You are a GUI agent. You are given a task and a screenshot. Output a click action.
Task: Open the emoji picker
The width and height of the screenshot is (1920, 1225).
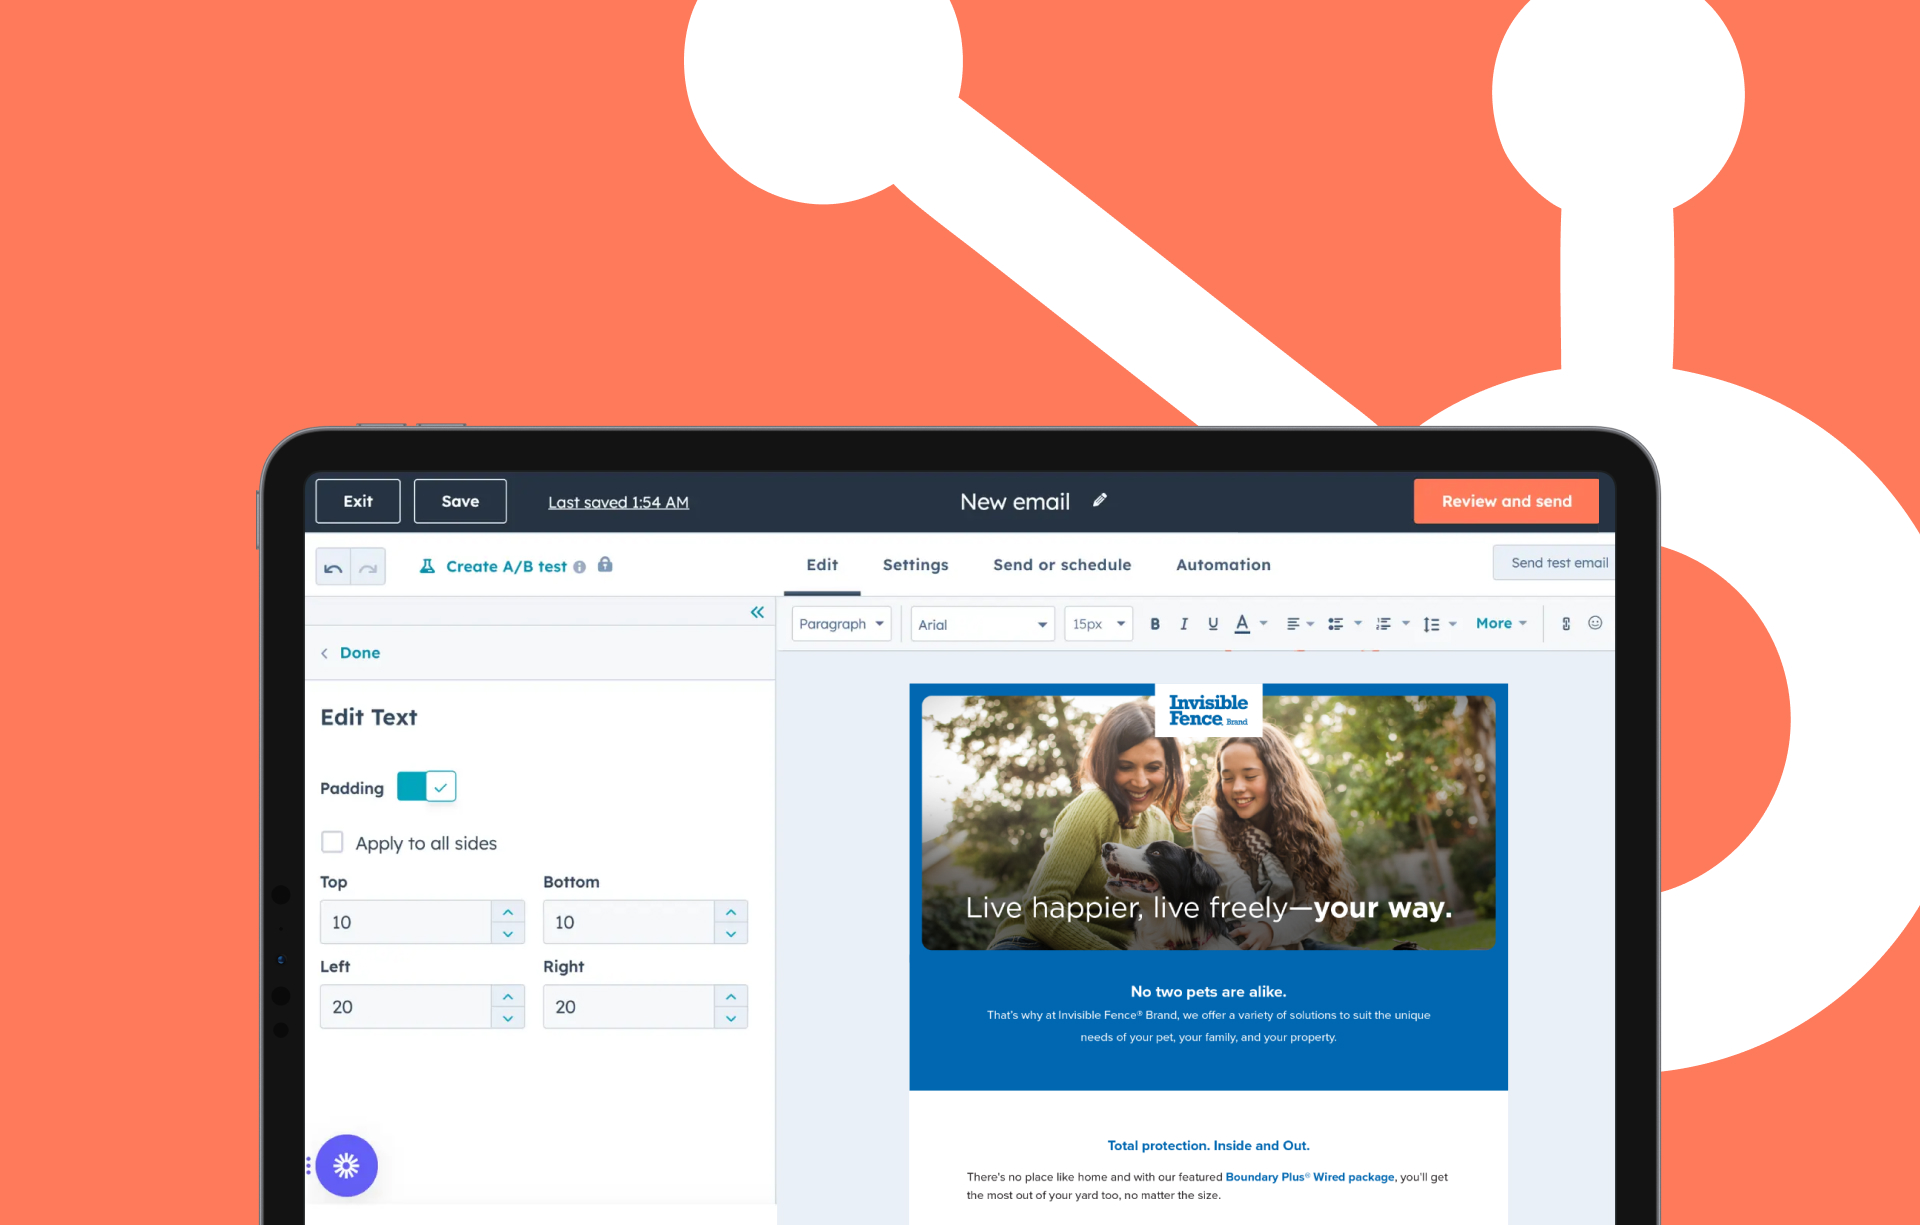(x=1595, y=623)
